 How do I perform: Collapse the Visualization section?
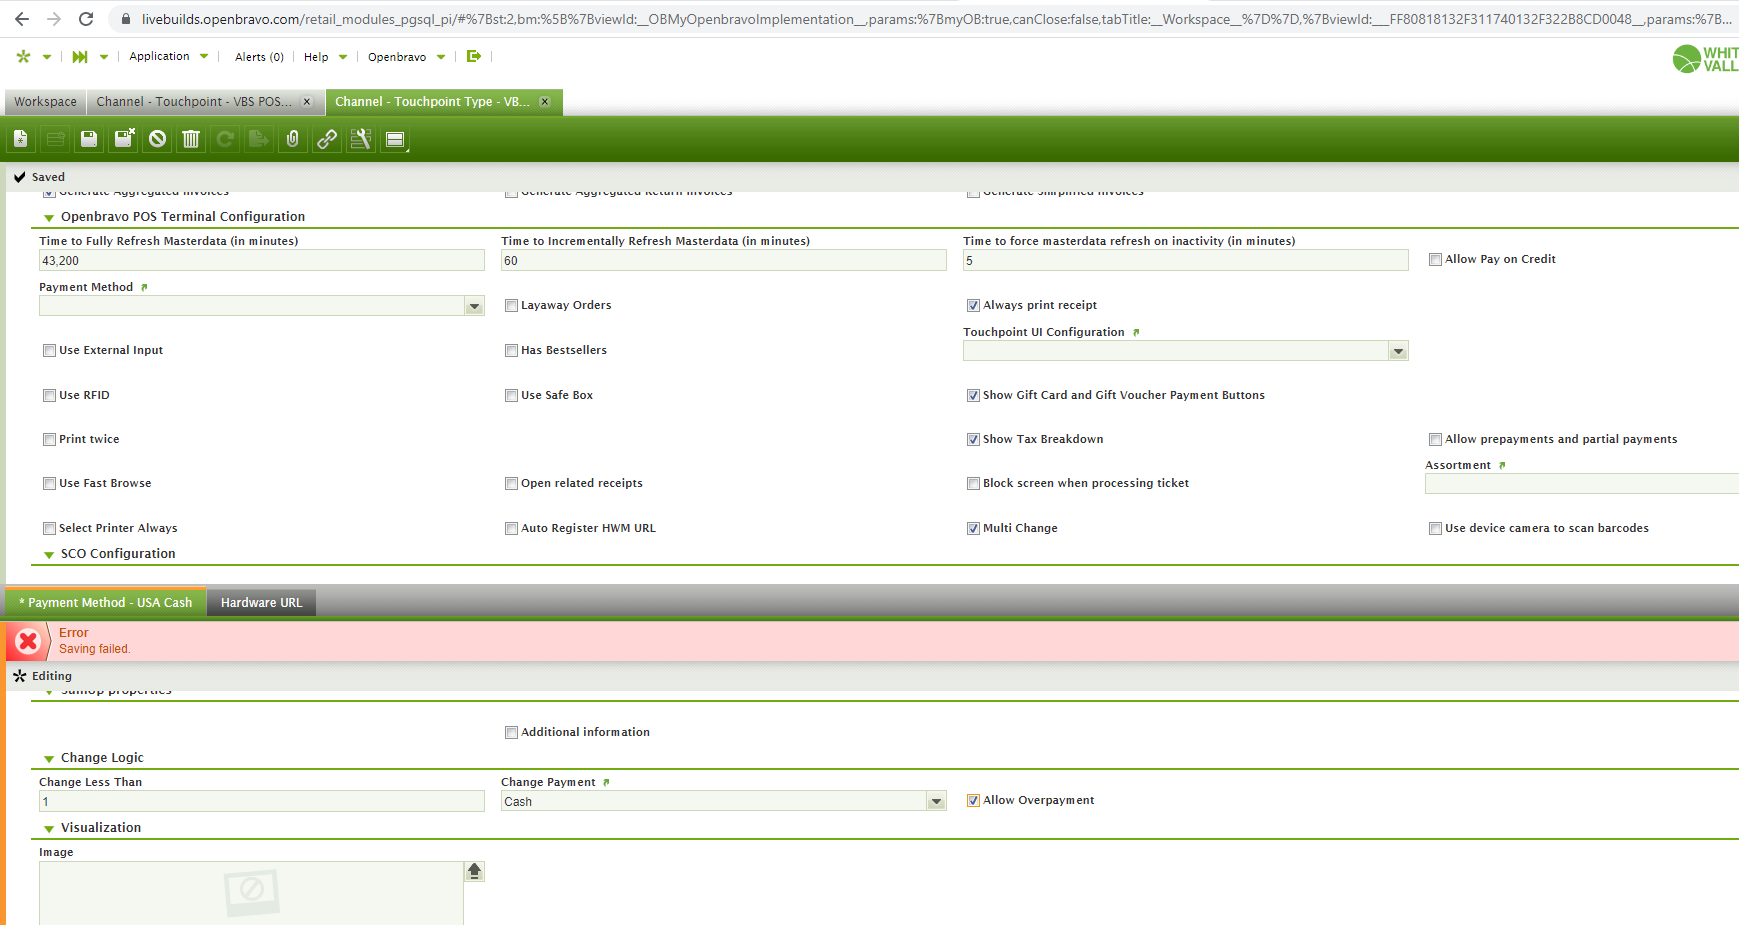click(x=49, y=829)
